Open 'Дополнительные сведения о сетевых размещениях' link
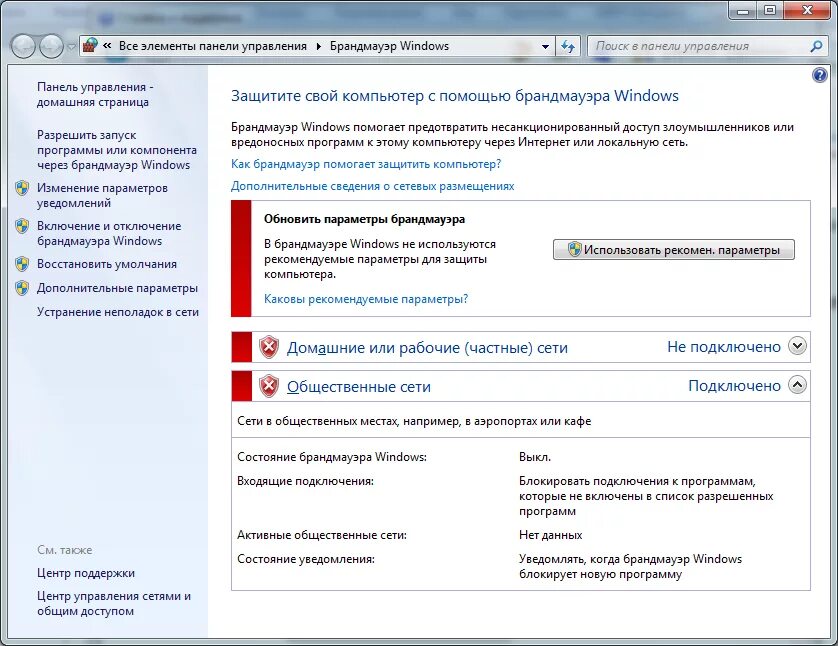838x646 pixels. click(x=373, y=186)
